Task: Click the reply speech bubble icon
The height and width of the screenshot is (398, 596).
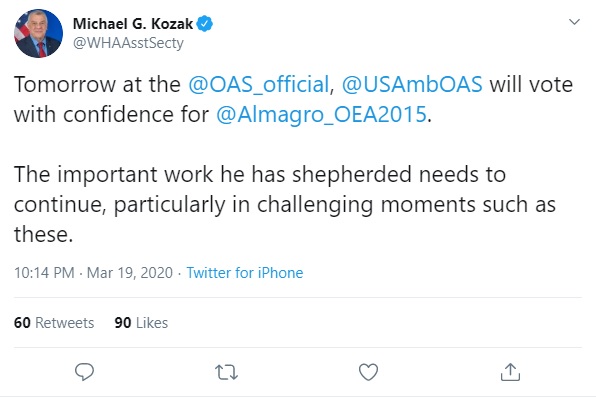Action: tap(84, 372)
